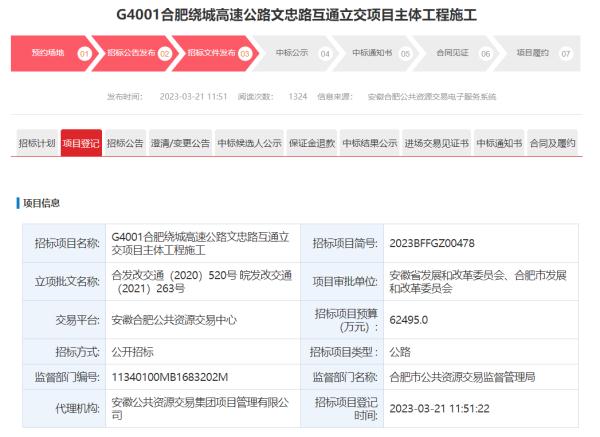The height and width of the screenshot is (437, 600).
Task: Click the page title G4001合肥绕城高速公路文忠路互通立交
Action: tap(297, 15)
